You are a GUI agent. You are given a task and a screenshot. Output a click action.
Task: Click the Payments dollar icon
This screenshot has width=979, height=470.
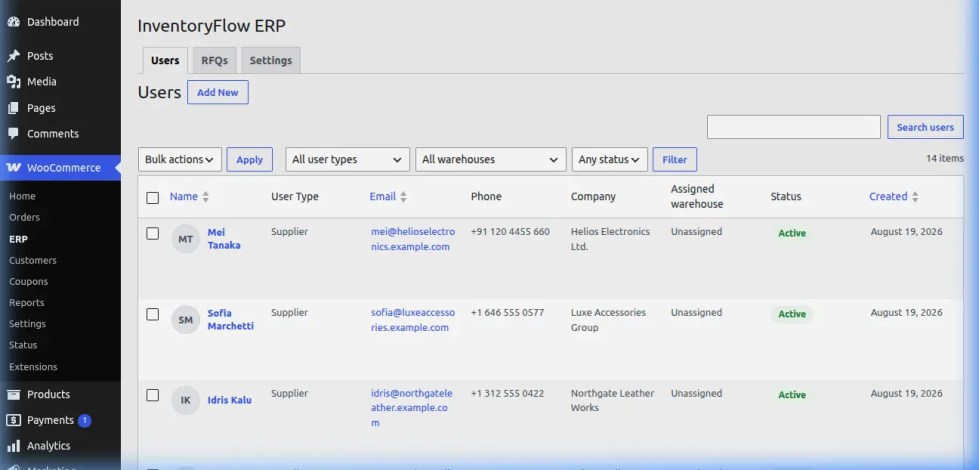click(14, 420)
